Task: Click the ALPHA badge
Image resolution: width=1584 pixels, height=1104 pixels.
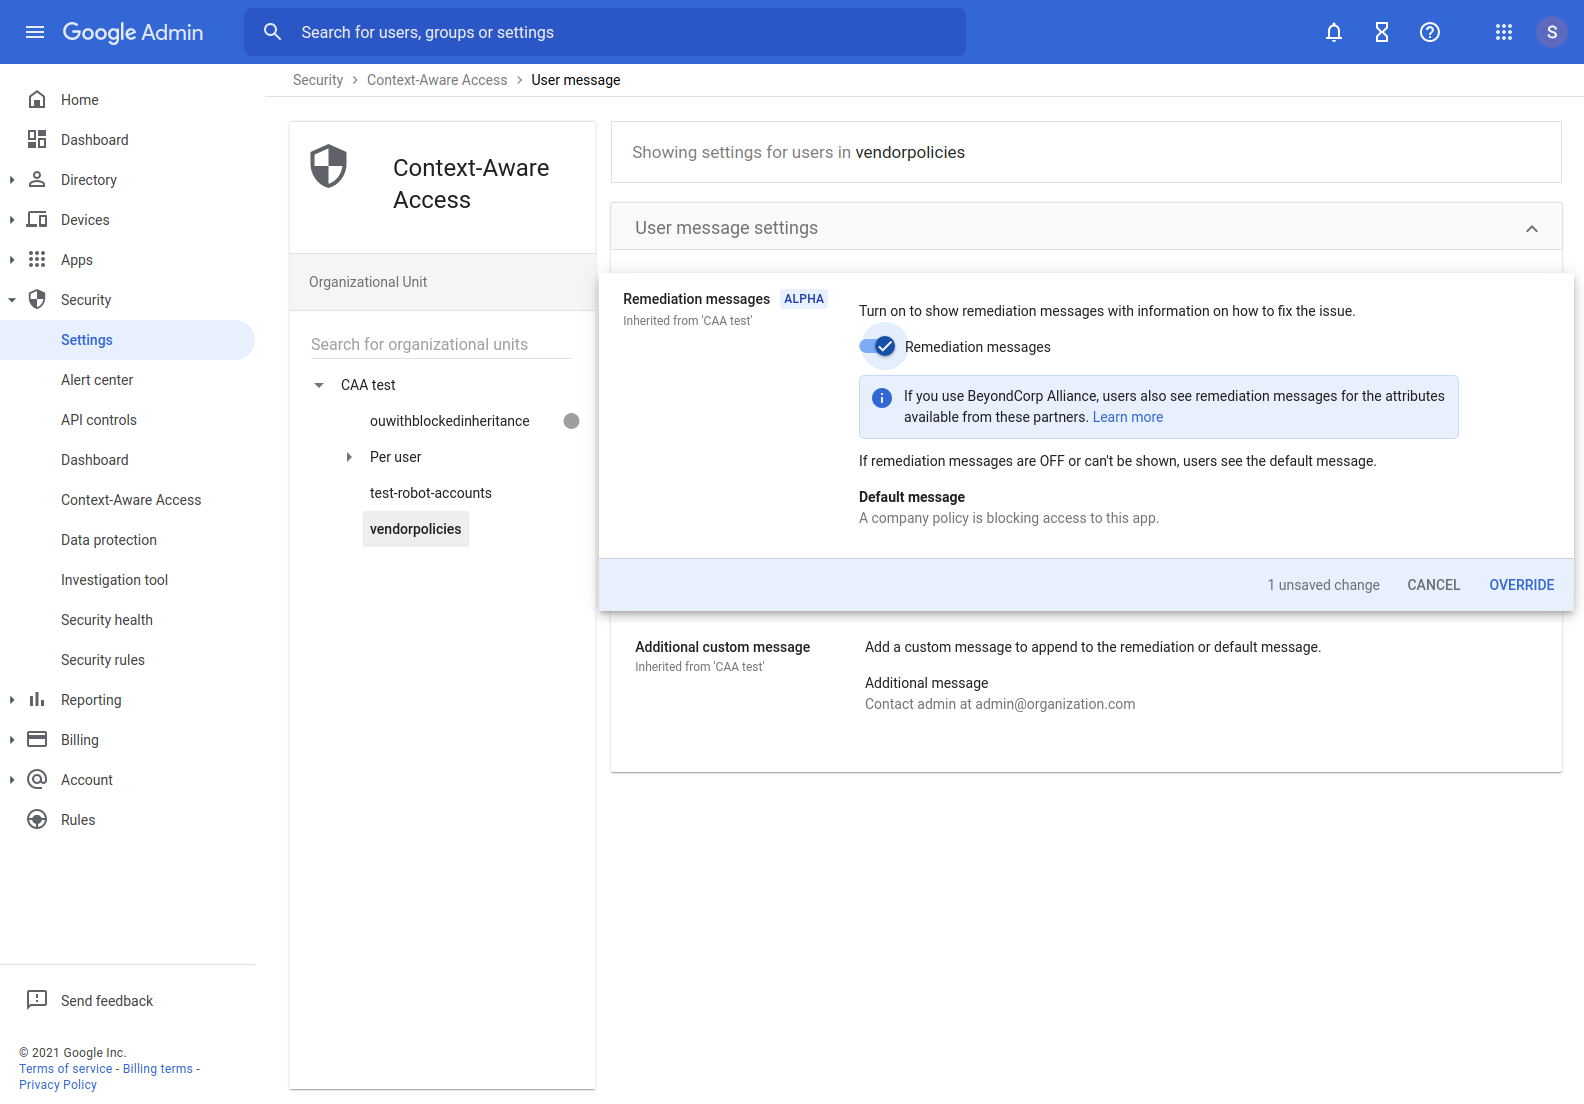Action: 804,299
